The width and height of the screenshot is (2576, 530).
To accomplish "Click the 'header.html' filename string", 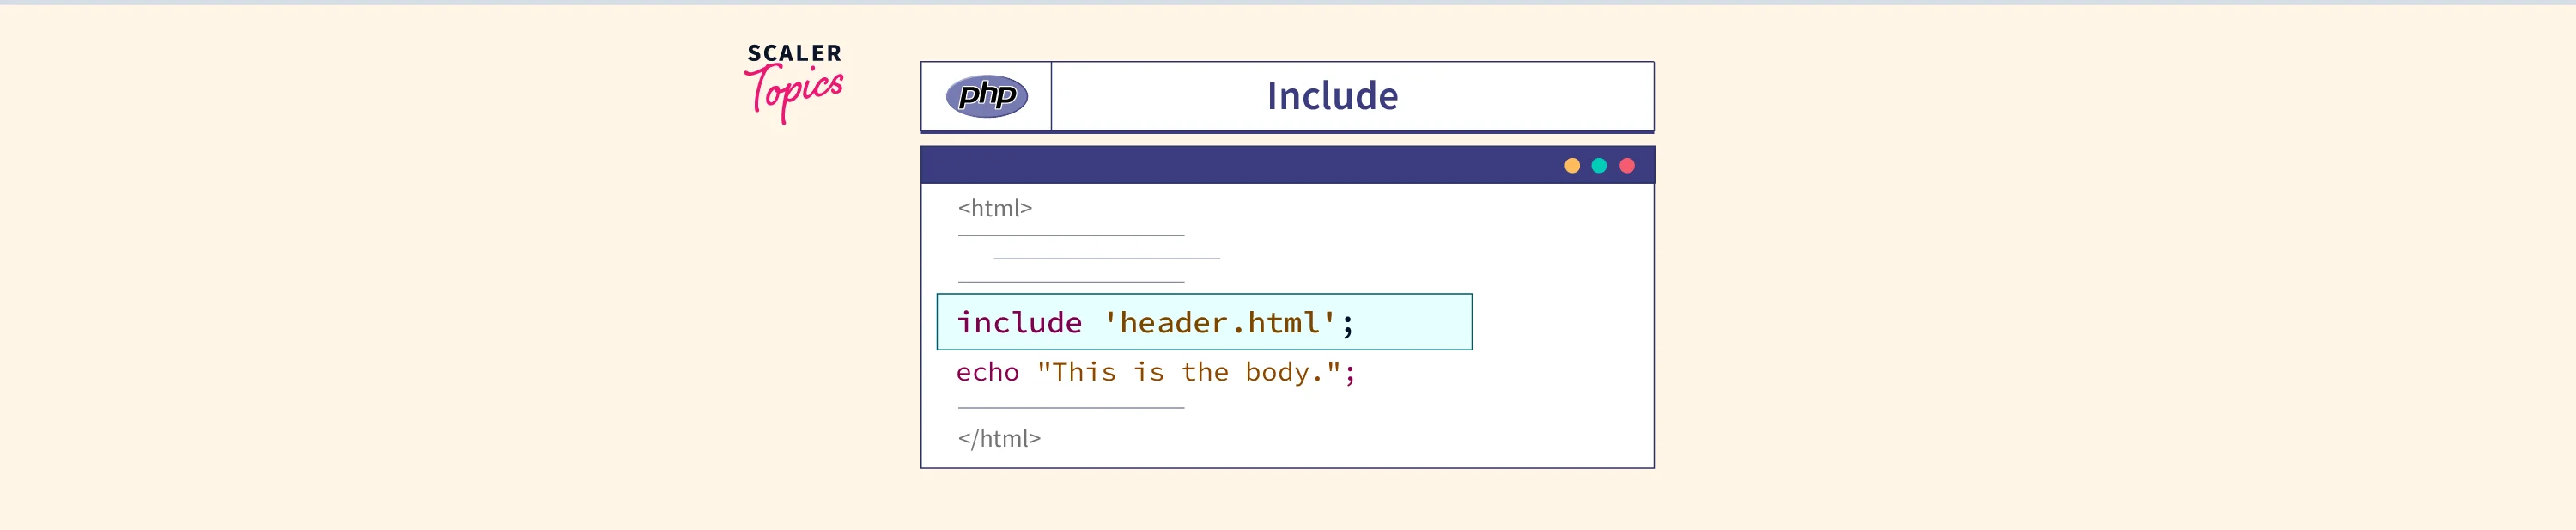I will [x=1219, y=322].
